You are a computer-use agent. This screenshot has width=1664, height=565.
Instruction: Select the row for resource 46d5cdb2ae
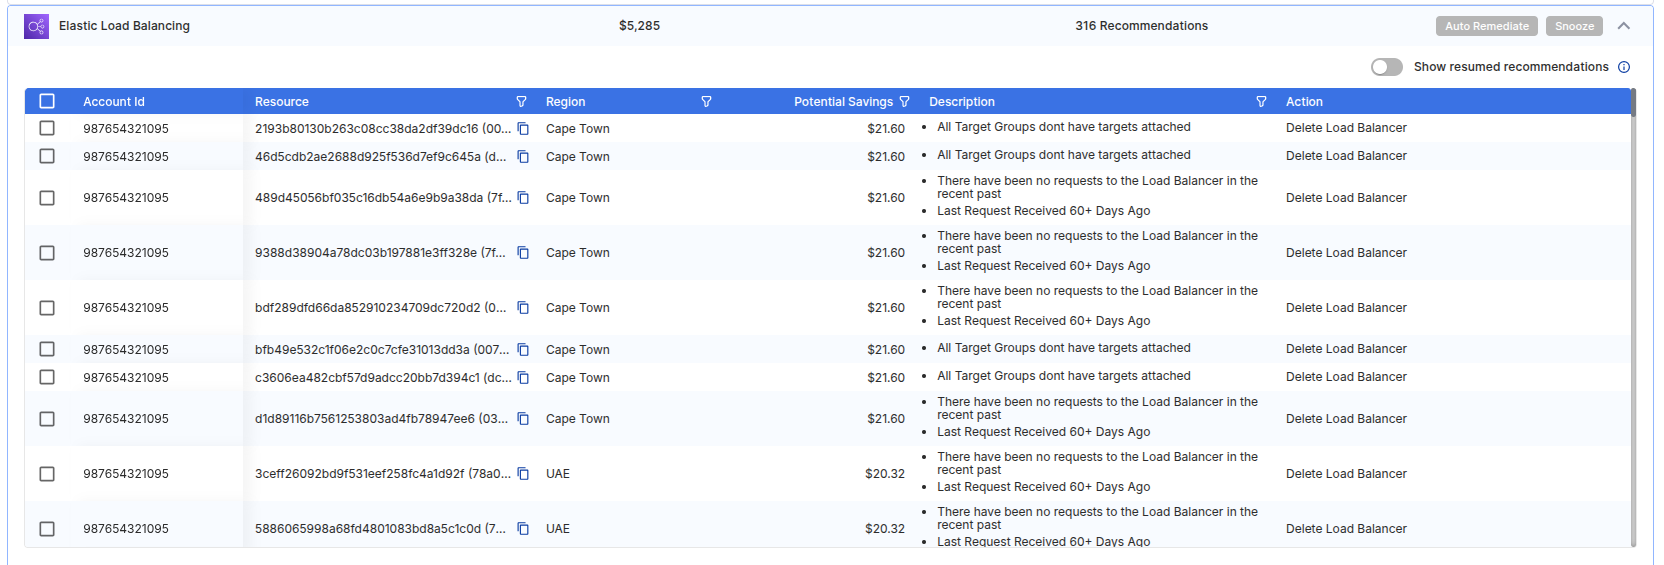tap(47, 156)
